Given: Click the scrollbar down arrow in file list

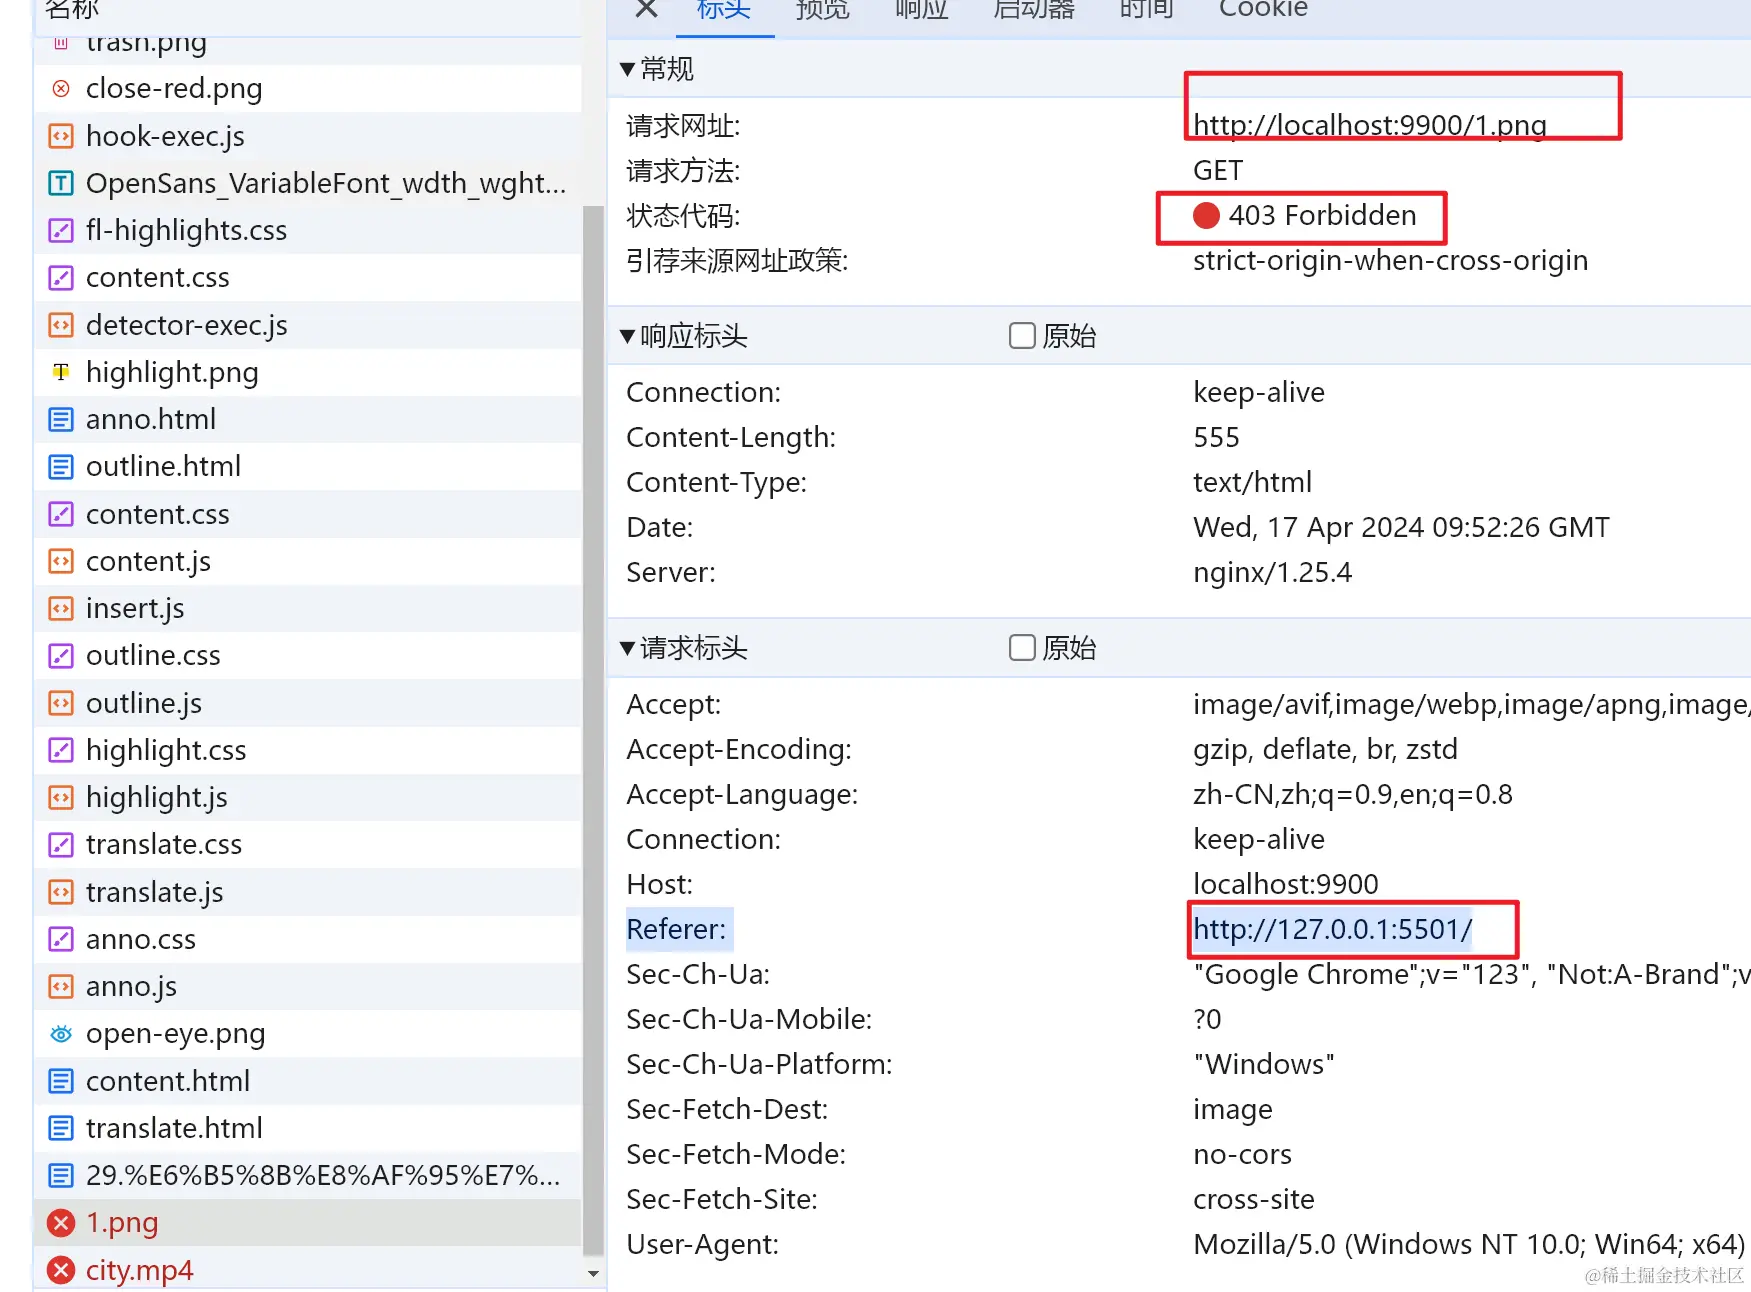Looking at the screenshot, I should click(593, 1274).
